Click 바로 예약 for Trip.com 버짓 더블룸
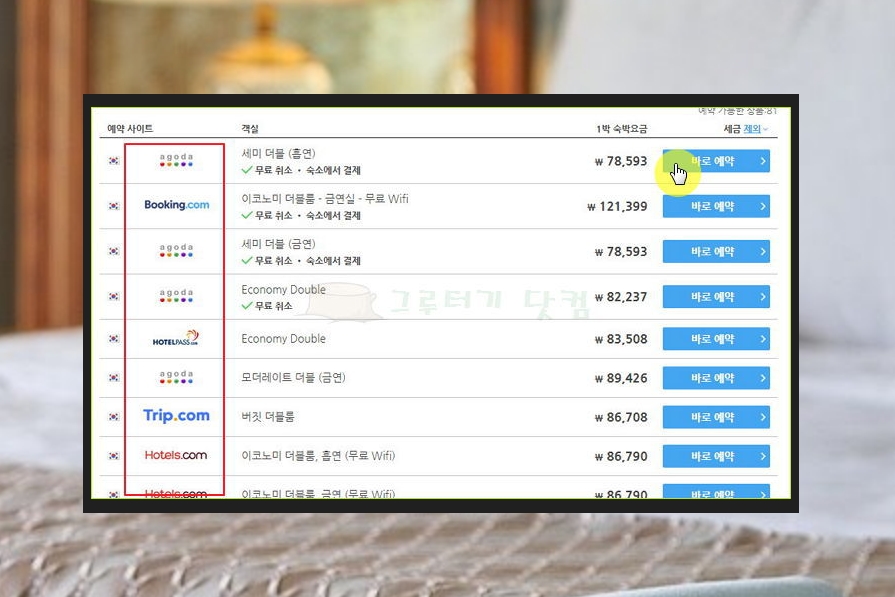The width and height of the screenshot is (895, 597). click(x=716, y=417)
